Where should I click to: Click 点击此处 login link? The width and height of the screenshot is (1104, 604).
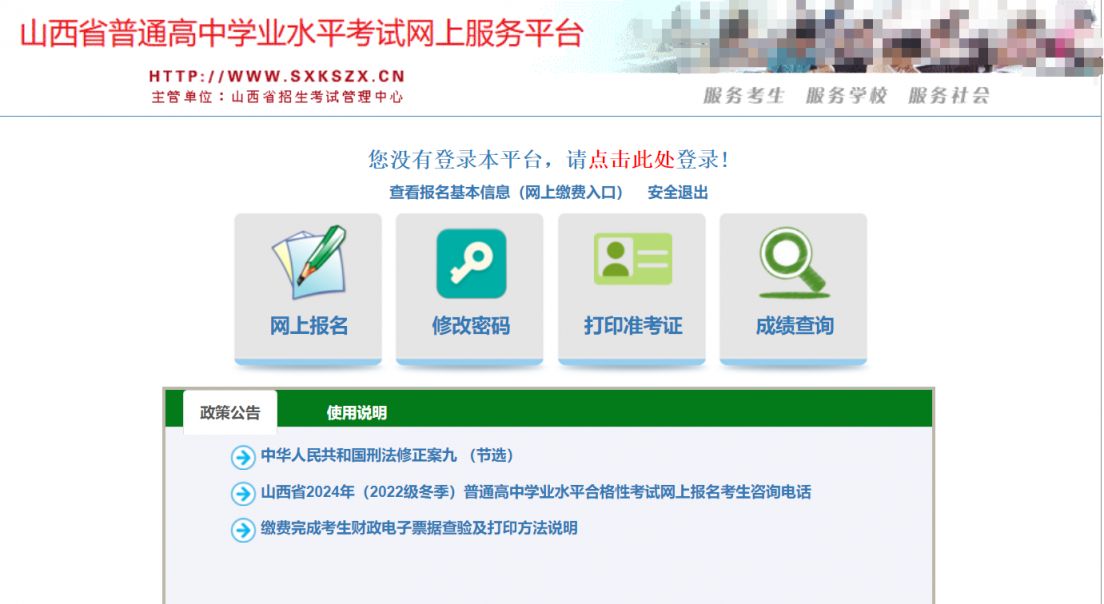tap(631, 159)
